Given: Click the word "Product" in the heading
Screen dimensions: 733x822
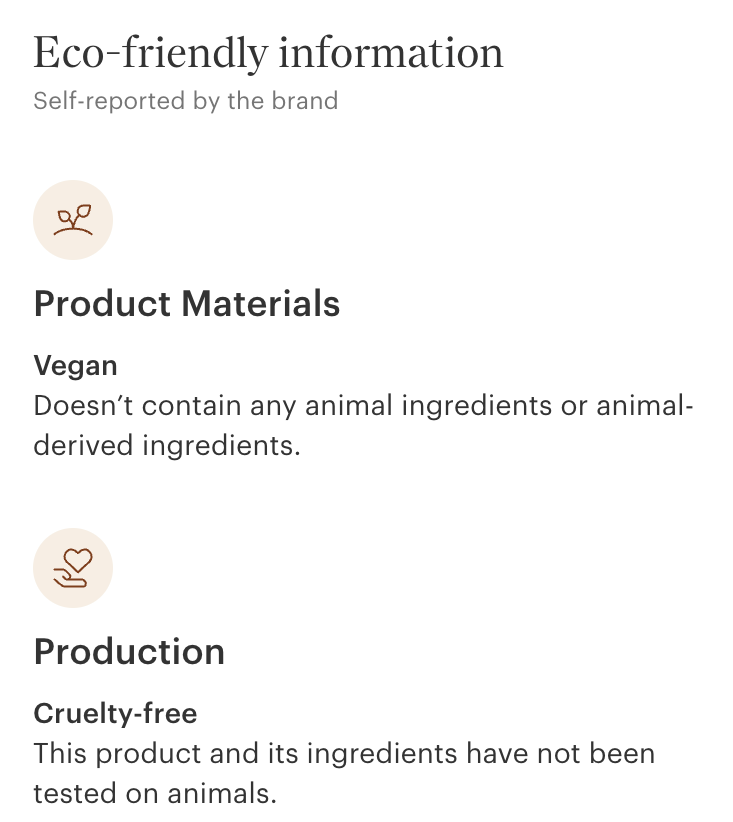Looking at the screenshot, I should tap(103, 304).
